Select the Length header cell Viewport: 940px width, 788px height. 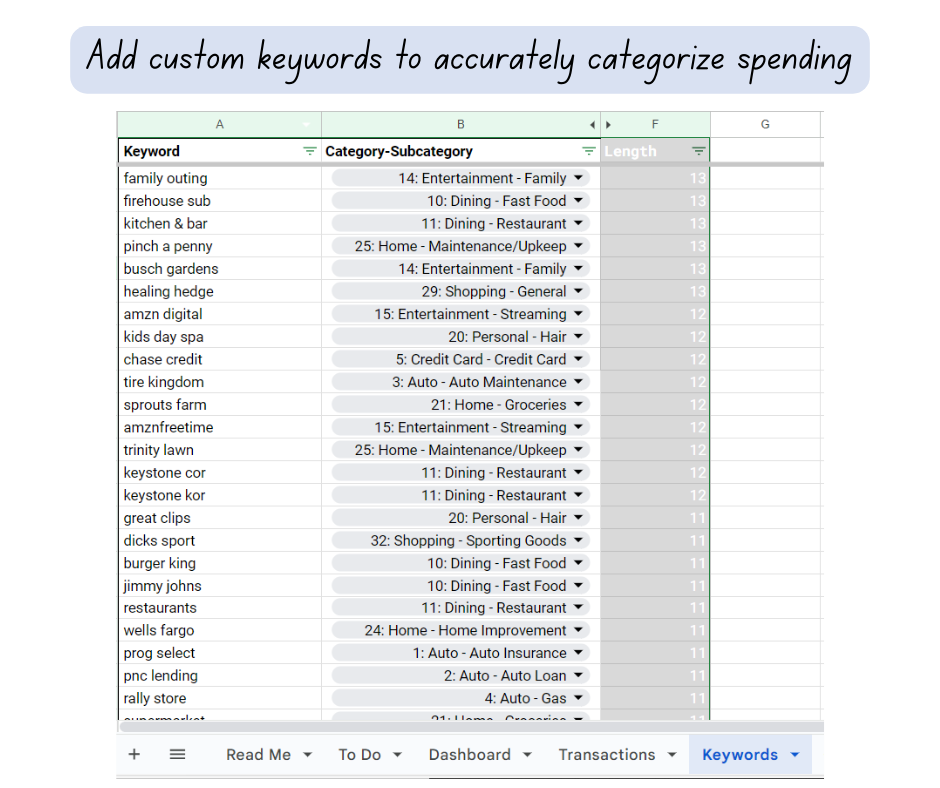(655, 151)
